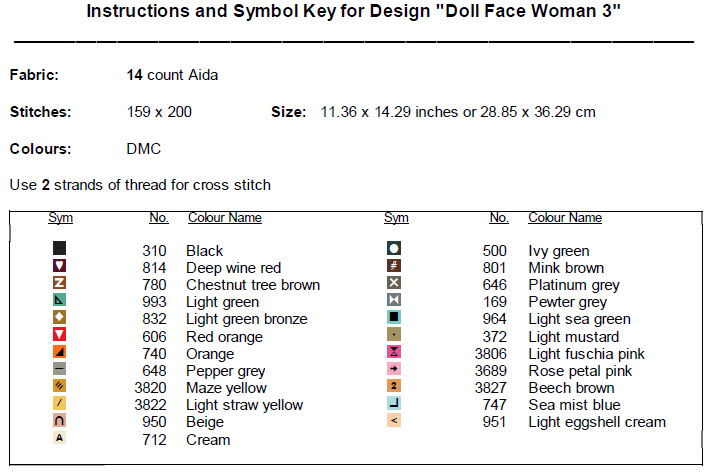The width and height of the screenshot is (714, 472).
Task: Click the Ivy green symbol icon
Action: tap(394, 248)
